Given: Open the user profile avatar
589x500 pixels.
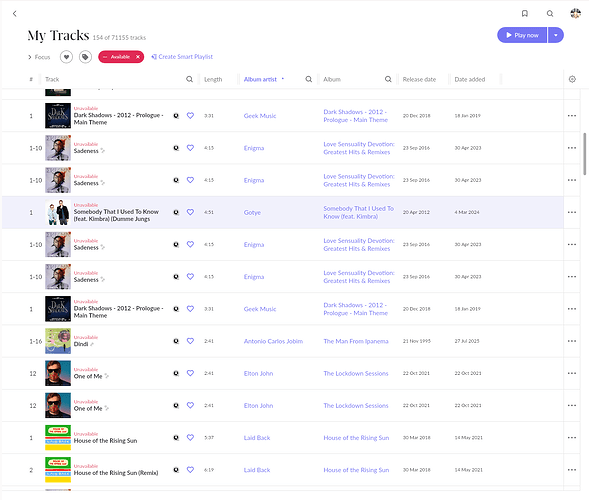Looking at the screenshot, I should pyautogui.click(x=575, y=14).
